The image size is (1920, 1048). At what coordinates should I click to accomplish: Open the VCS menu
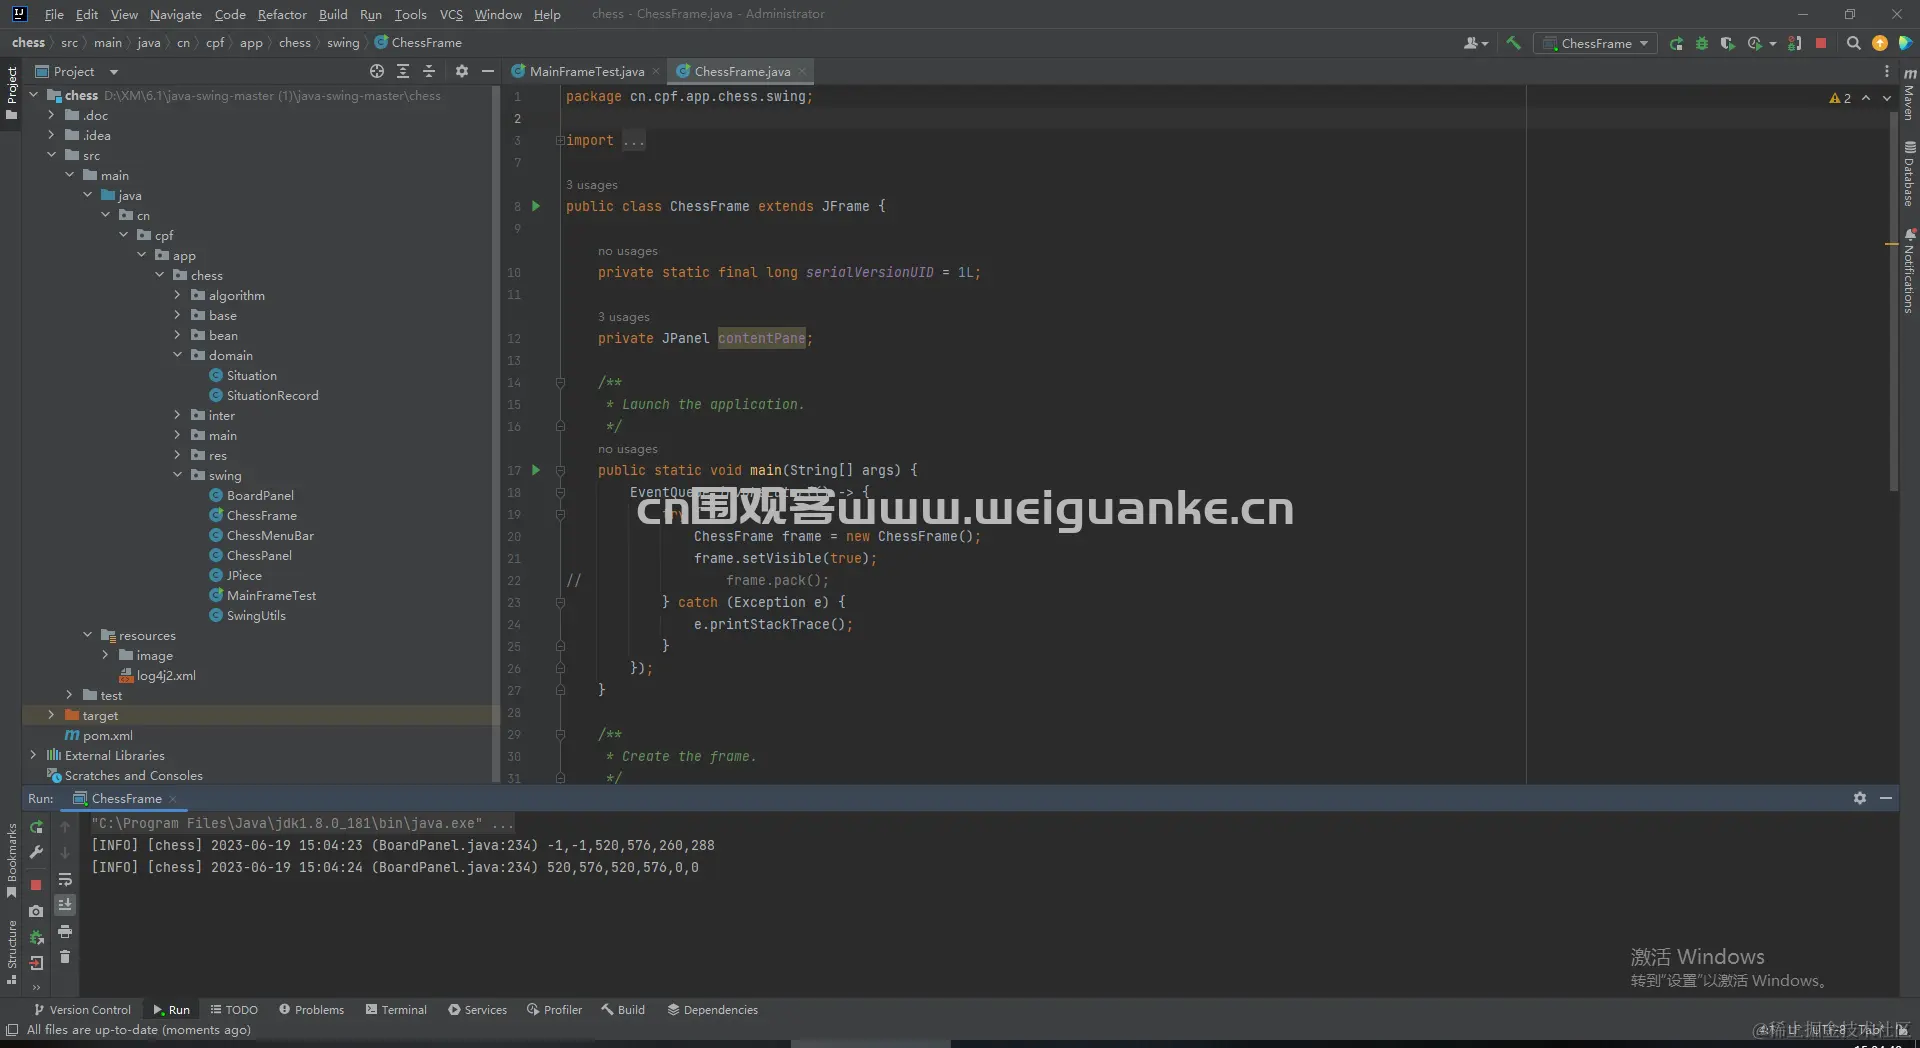(x=451, y=14)
